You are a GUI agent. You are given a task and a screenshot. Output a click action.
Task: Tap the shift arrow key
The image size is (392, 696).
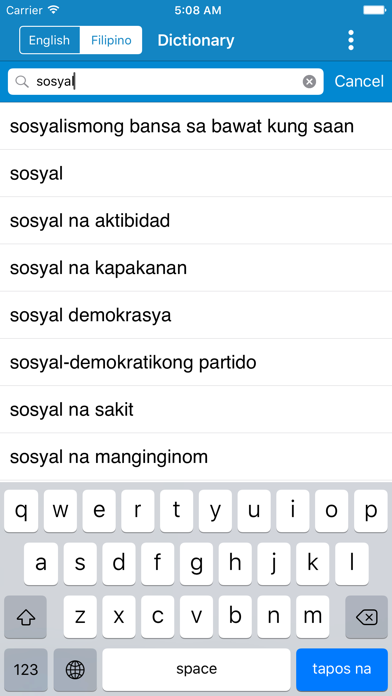(25, 617)
